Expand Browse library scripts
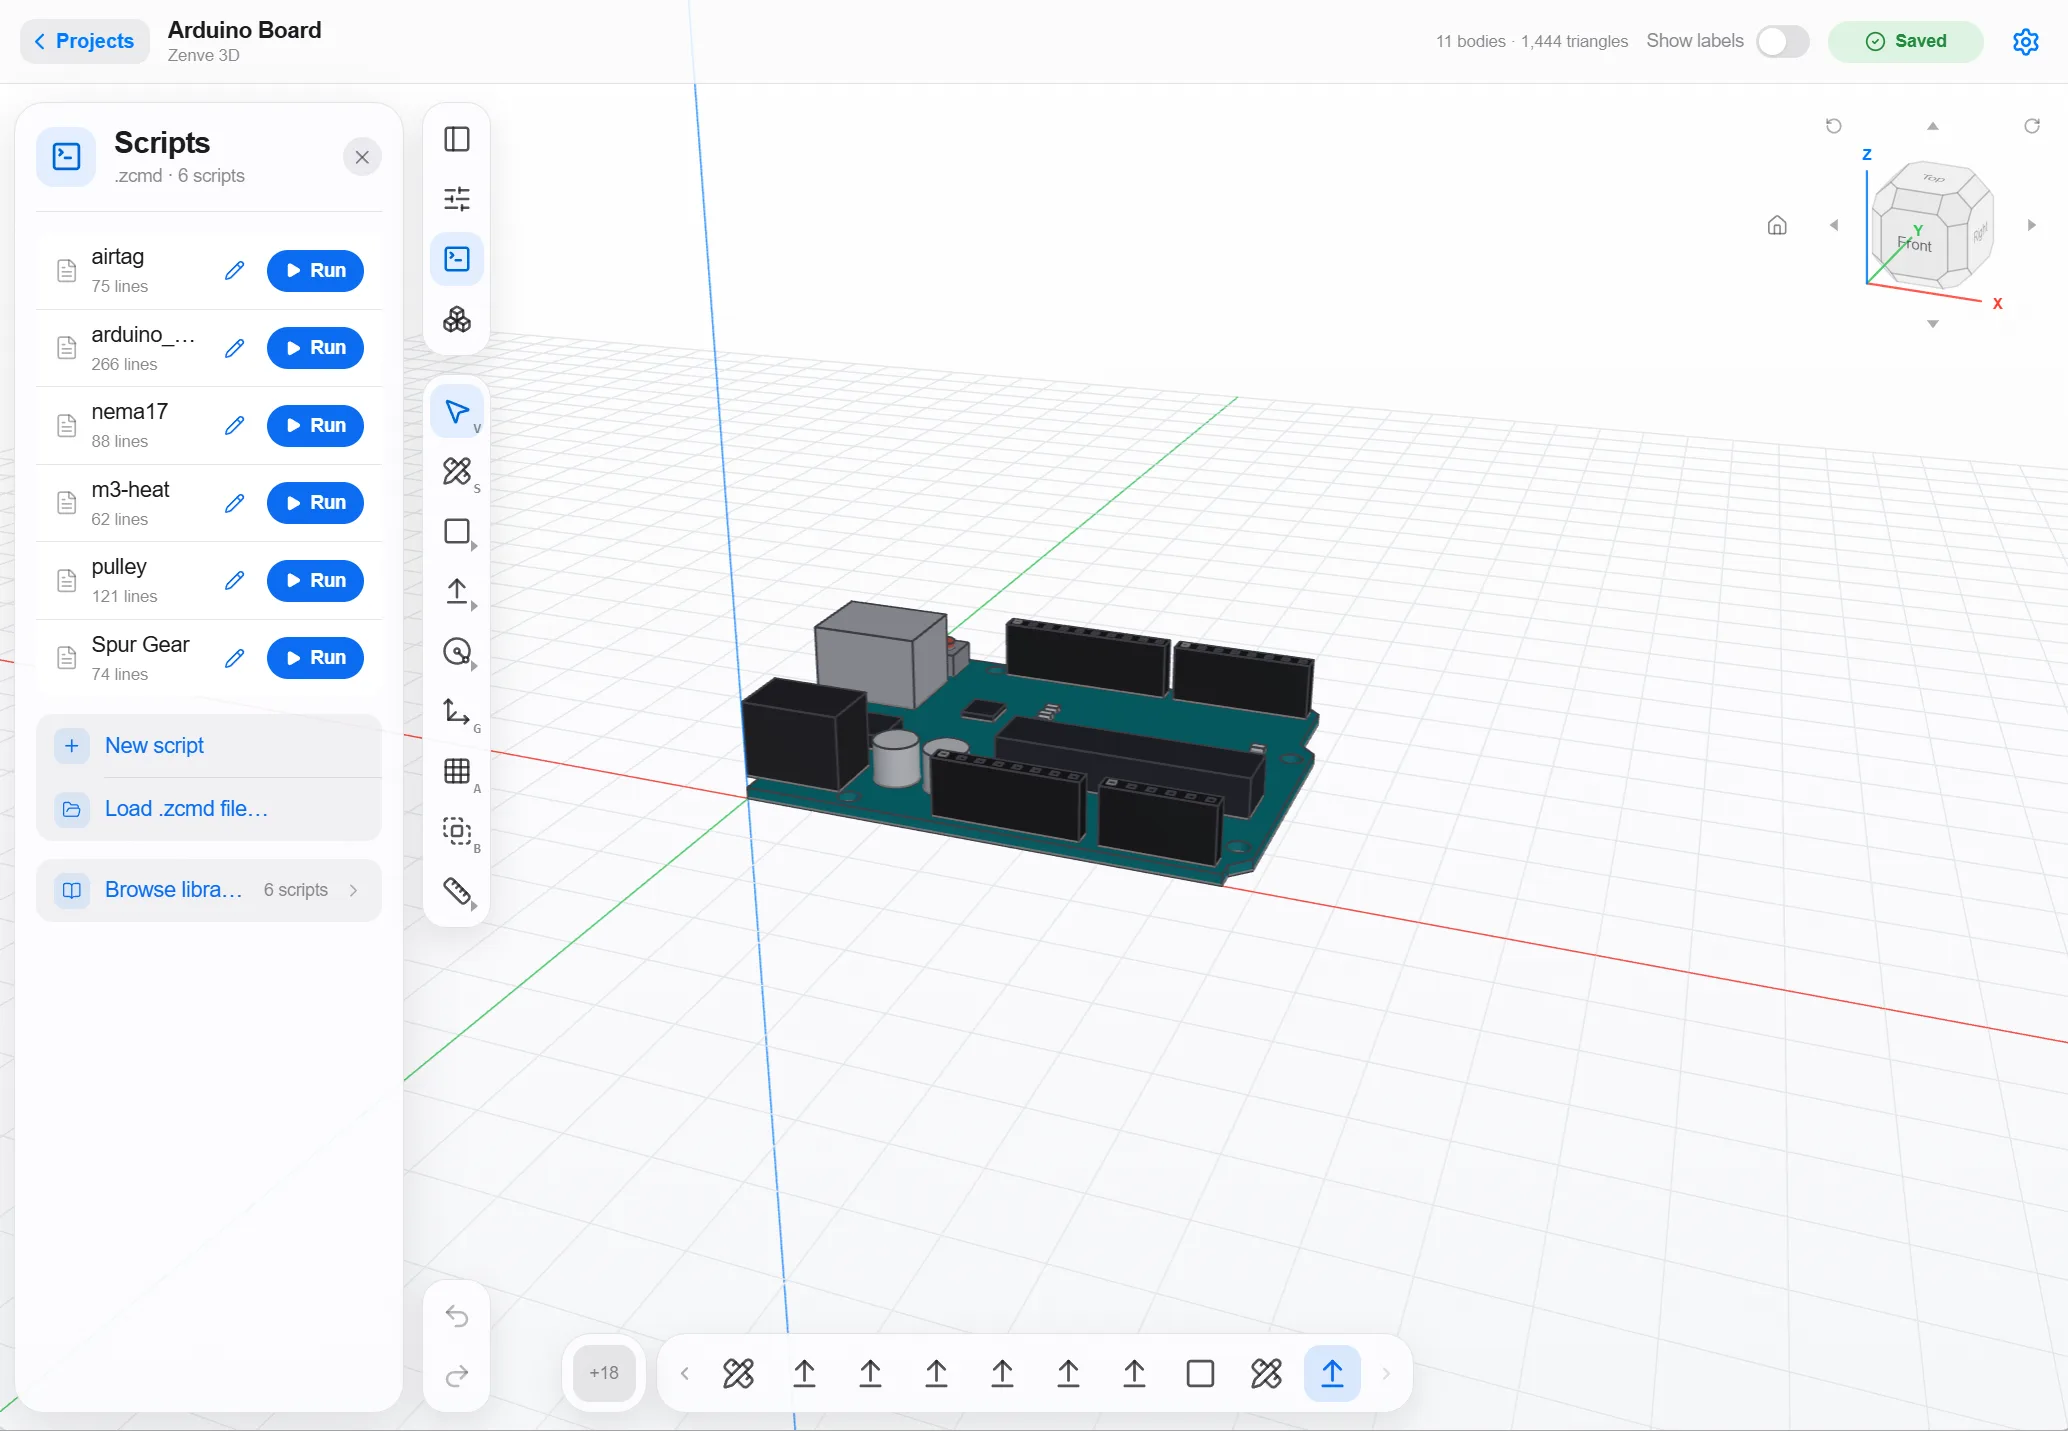The width and height of the screenshot is (2068, 1431). tap(209, 890)
